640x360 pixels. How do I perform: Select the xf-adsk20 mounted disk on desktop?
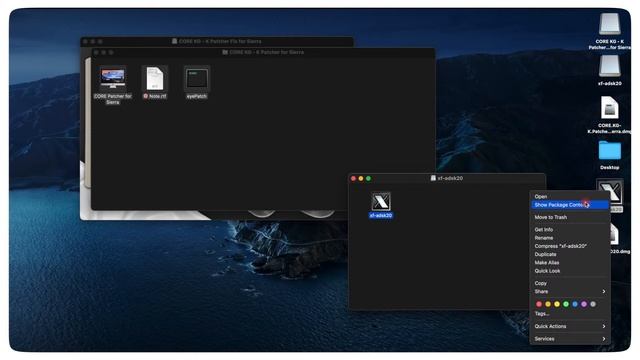(609, 66)
